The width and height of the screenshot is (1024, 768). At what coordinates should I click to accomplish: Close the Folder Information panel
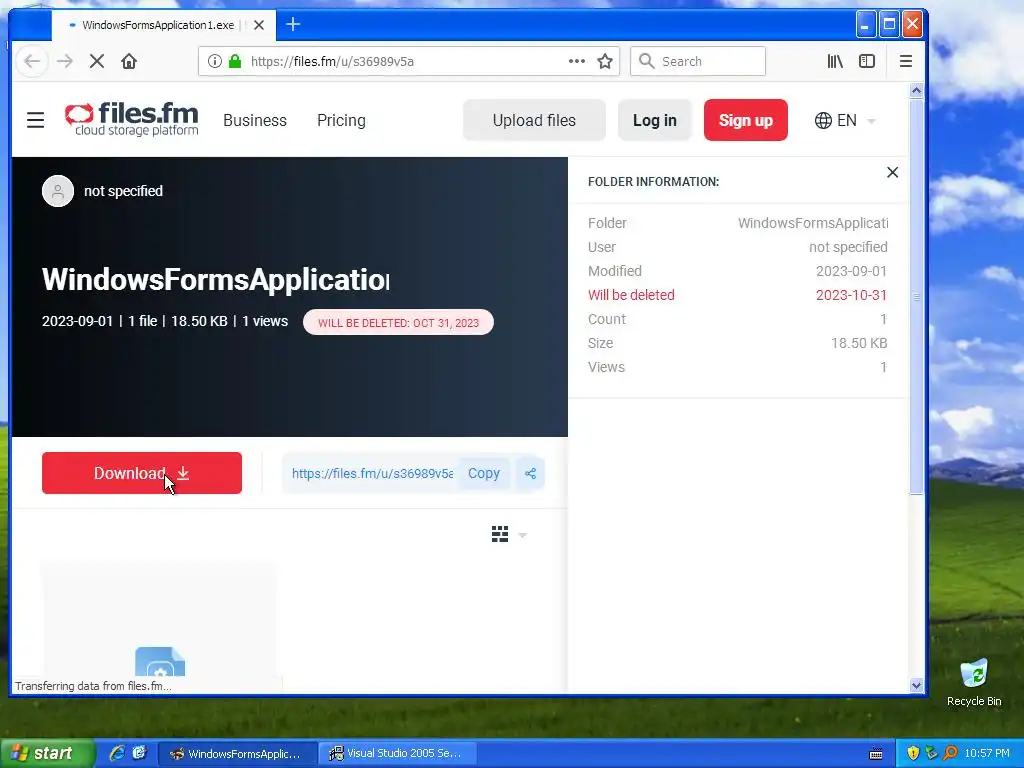coord(893,172)
